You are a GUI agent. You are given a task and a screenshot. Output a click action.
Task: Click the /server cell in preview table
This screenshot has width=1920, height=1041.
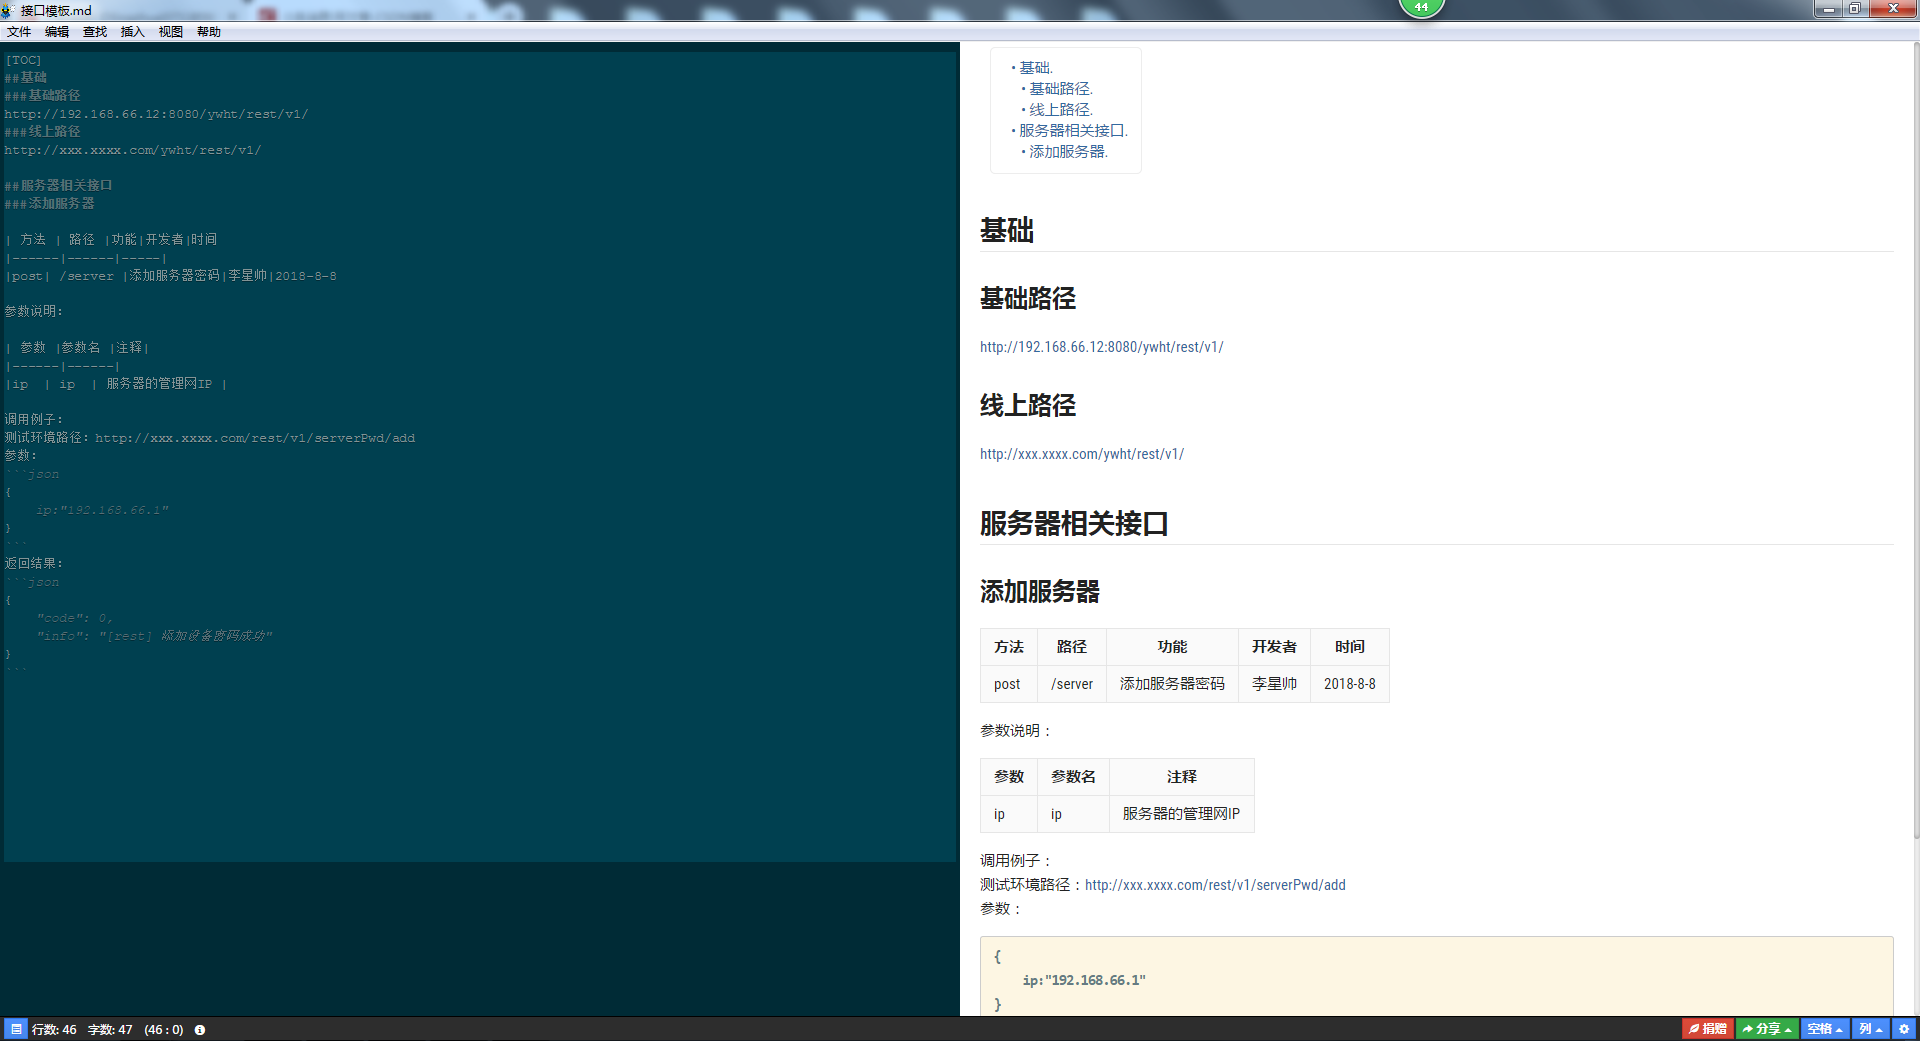pyautogui.click(x=1072, y=684)
